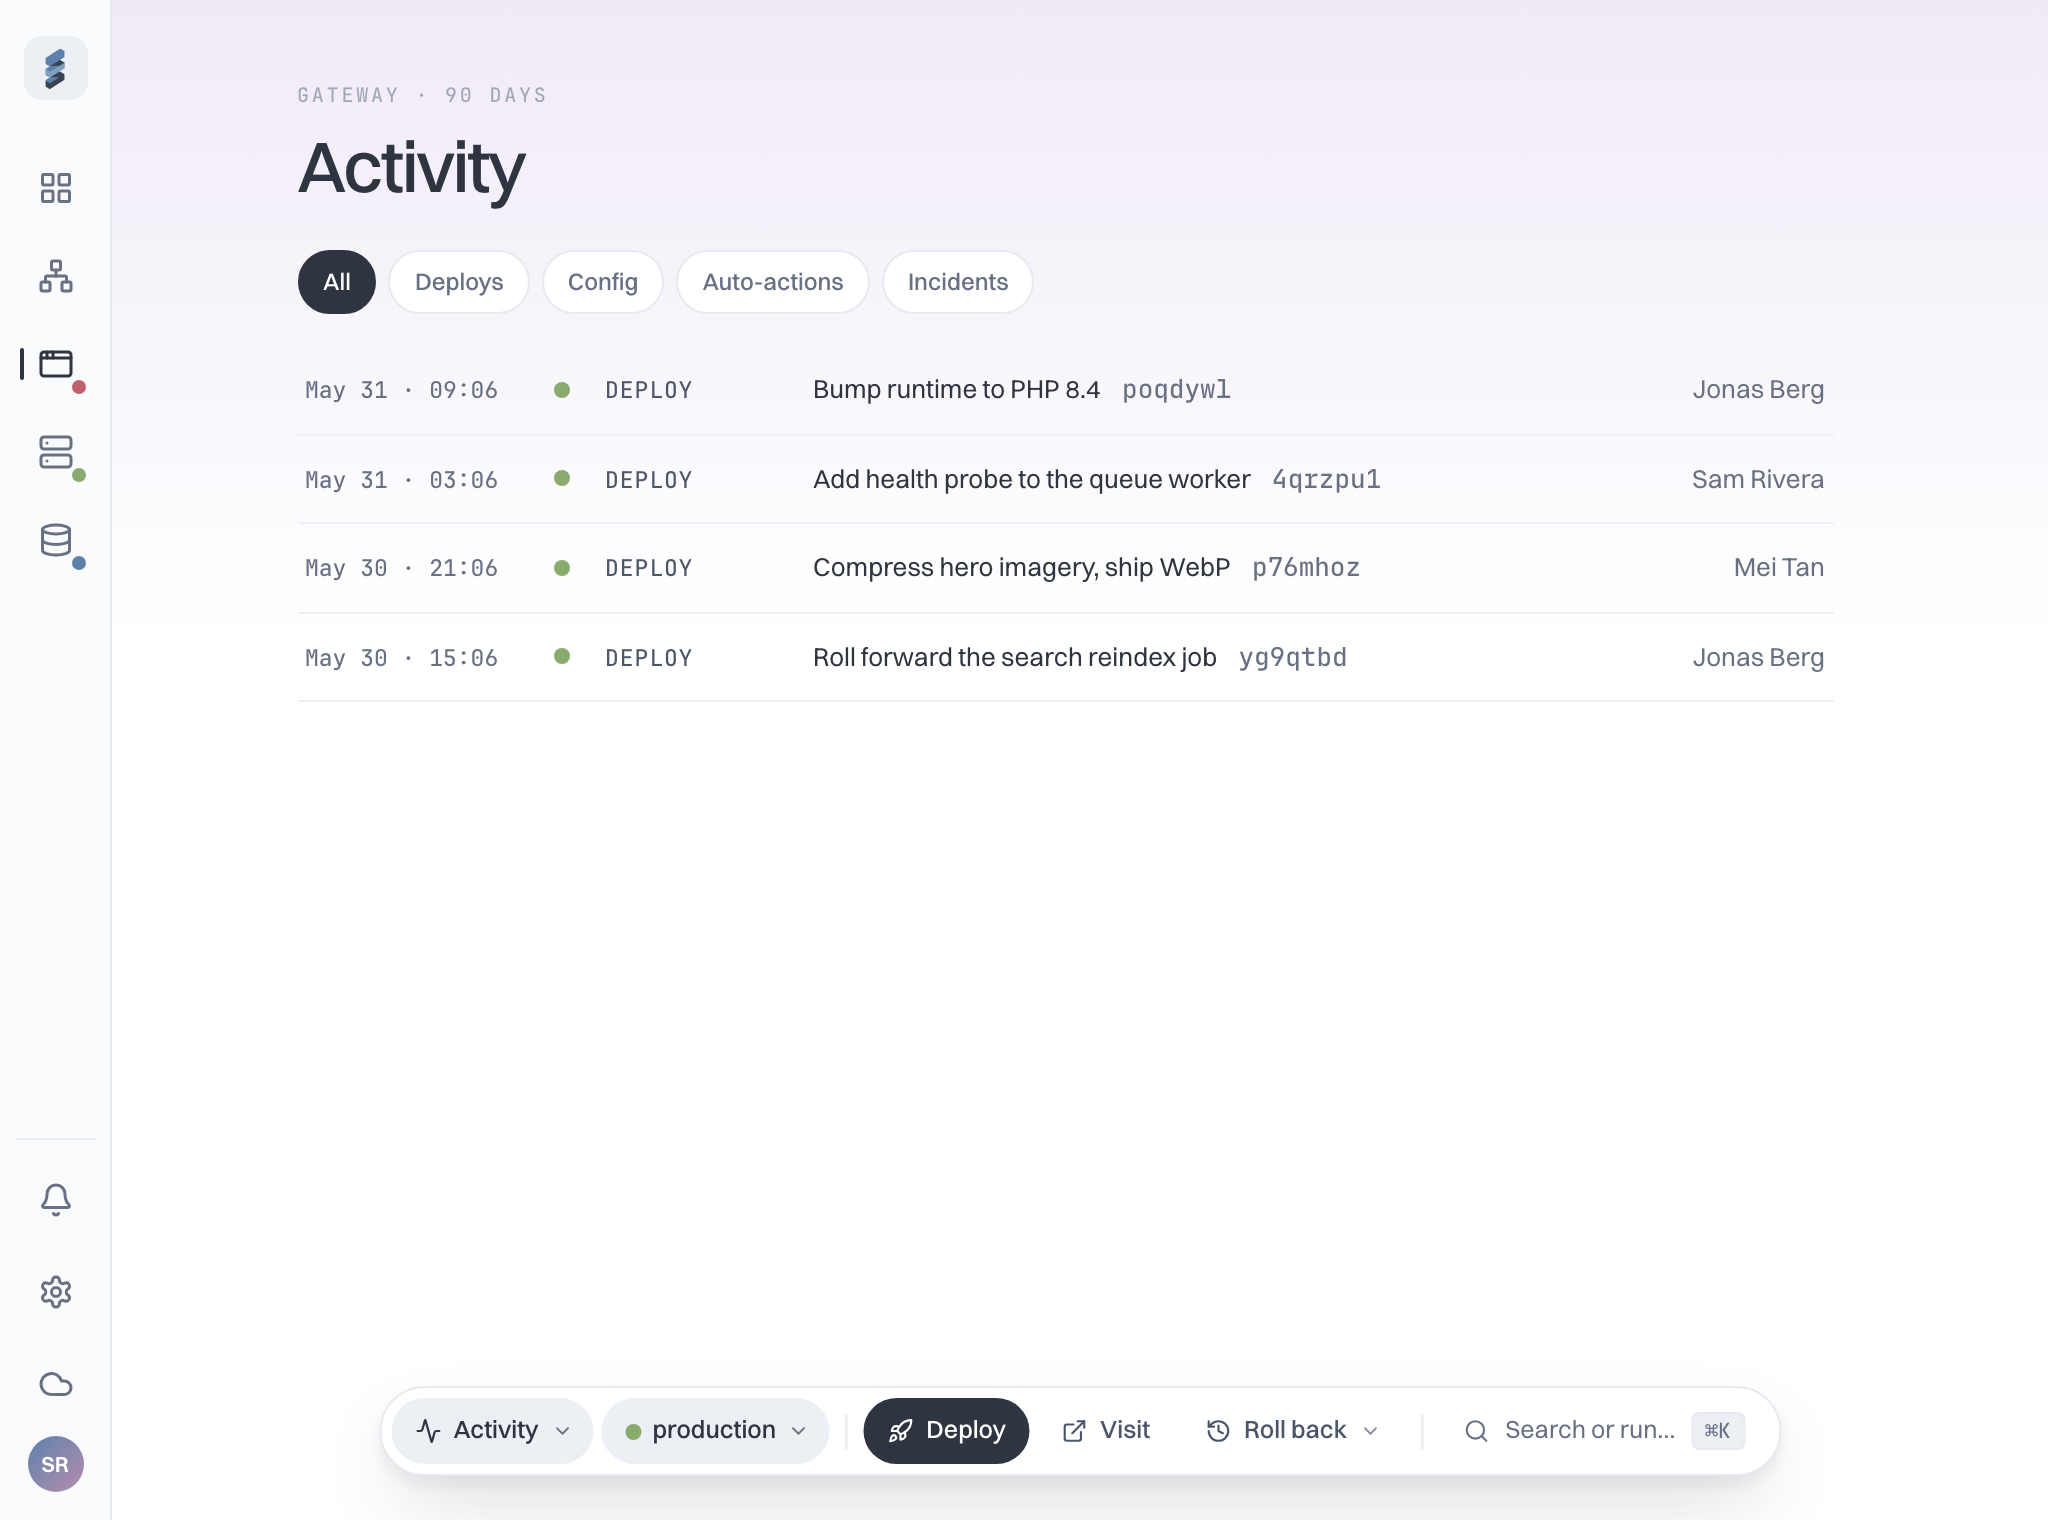Click timestamp May 31 · 09:06
The image size is (2048, 1520).
[x=401, y=390]
